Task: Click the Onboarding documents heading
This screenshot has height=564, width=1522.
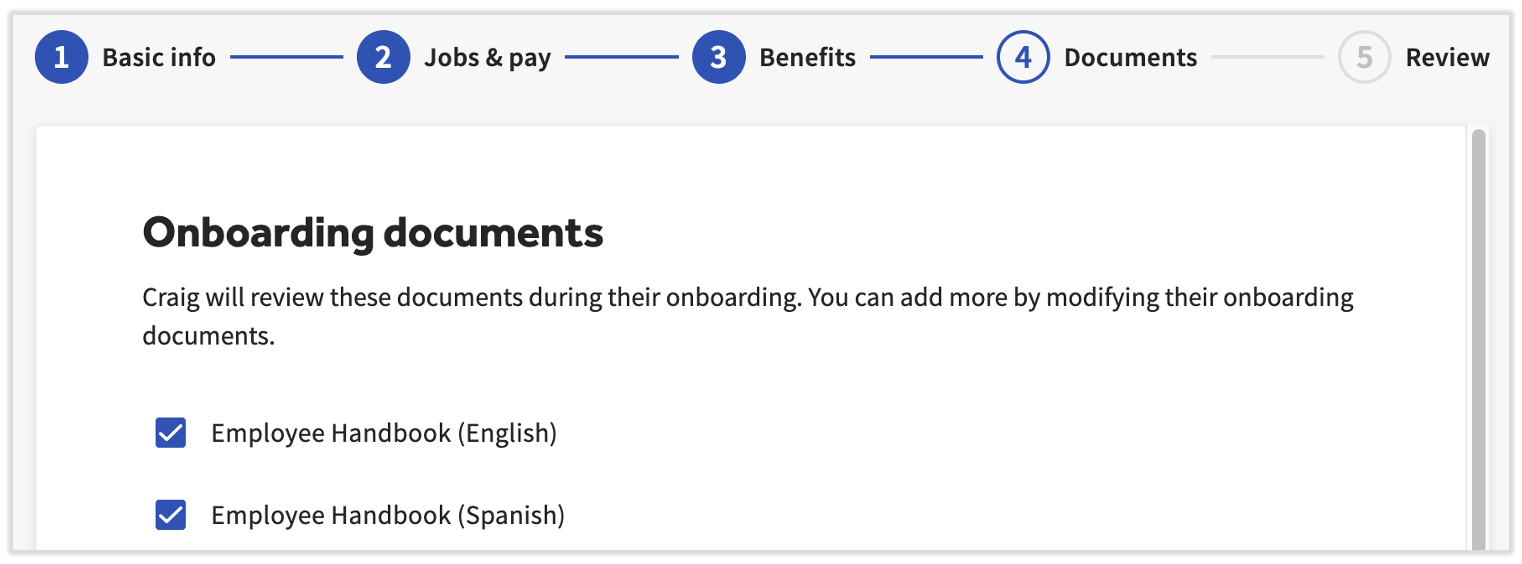Action: [373, 233]
